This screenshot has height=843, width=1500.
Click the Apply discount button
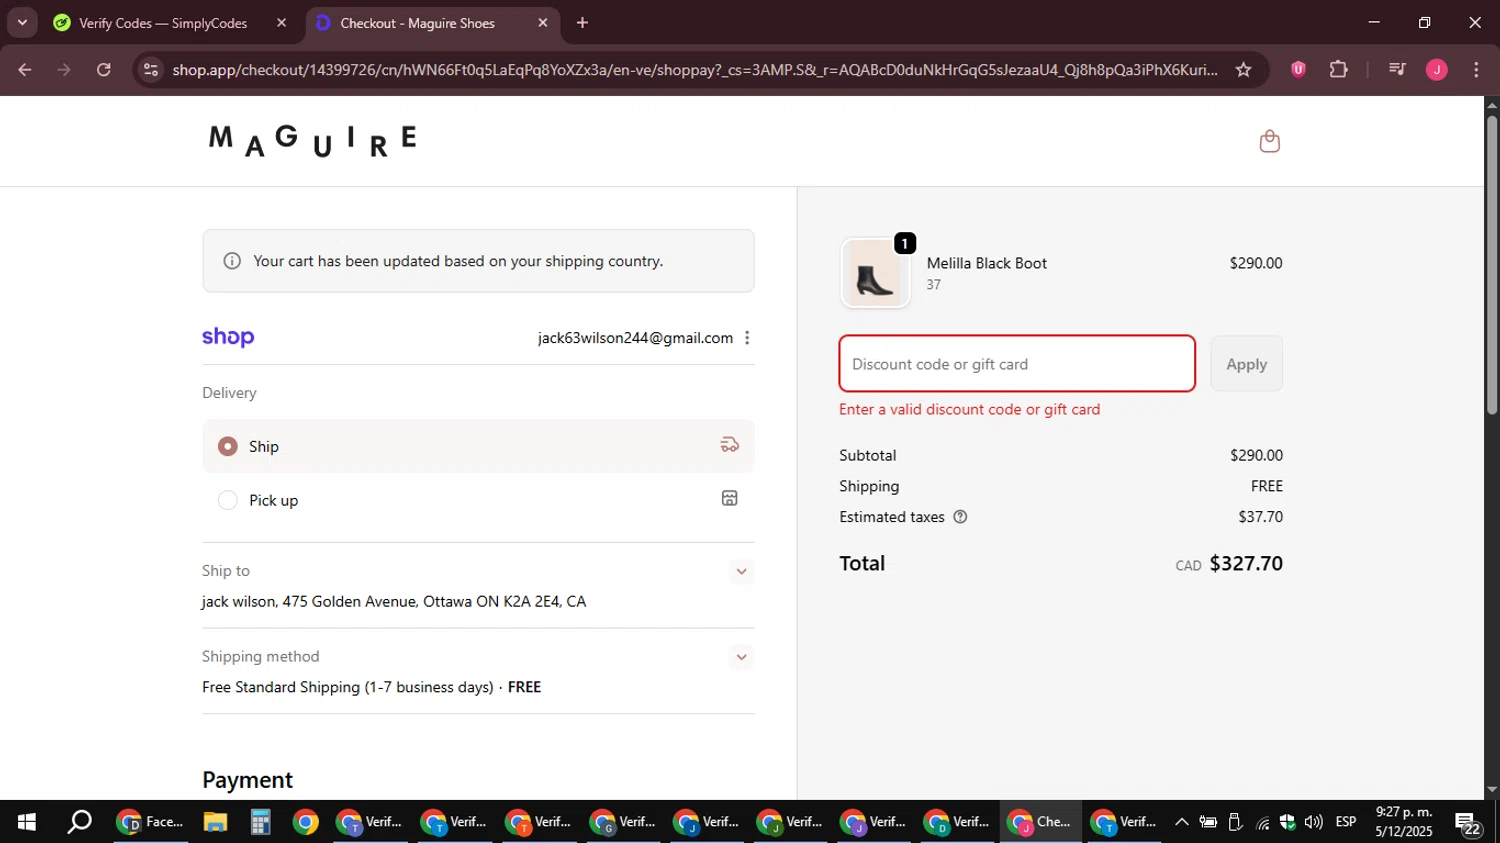(x=1246, y=364)
